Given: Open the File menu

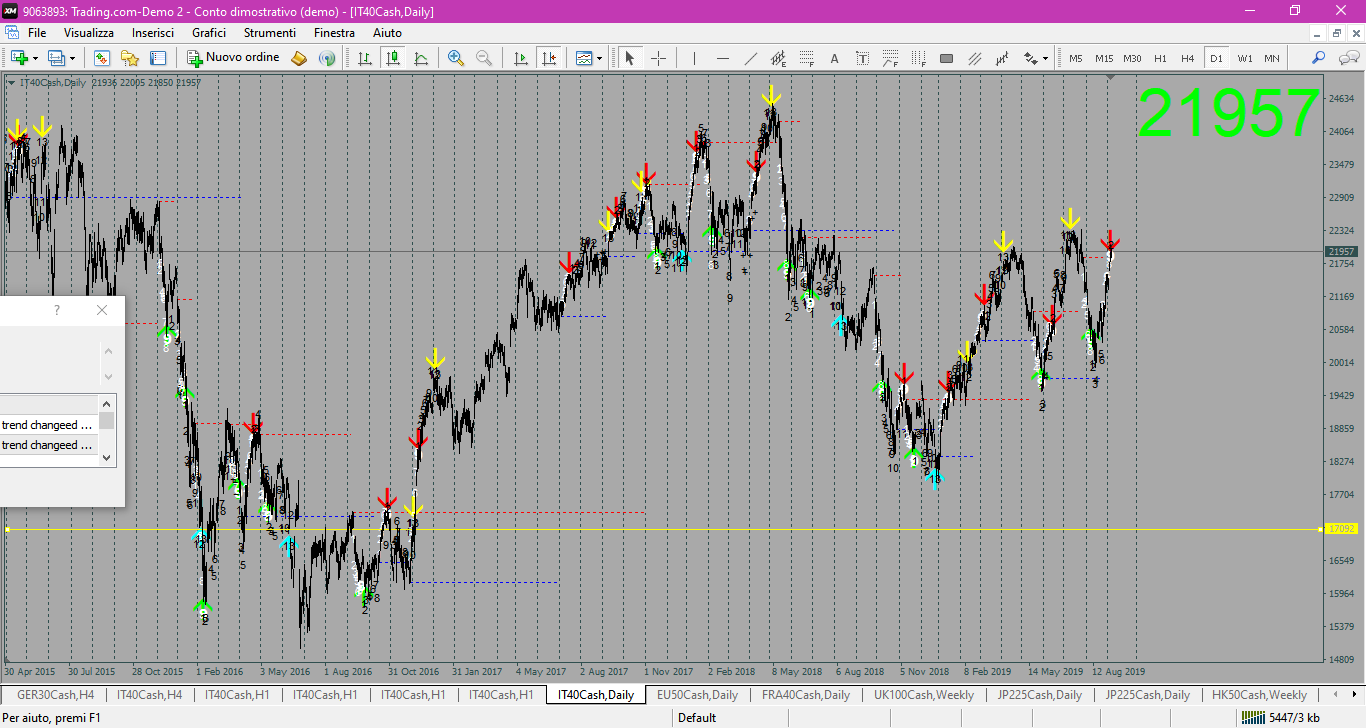Looking at the screenshot, I should [x=37, y=33].
